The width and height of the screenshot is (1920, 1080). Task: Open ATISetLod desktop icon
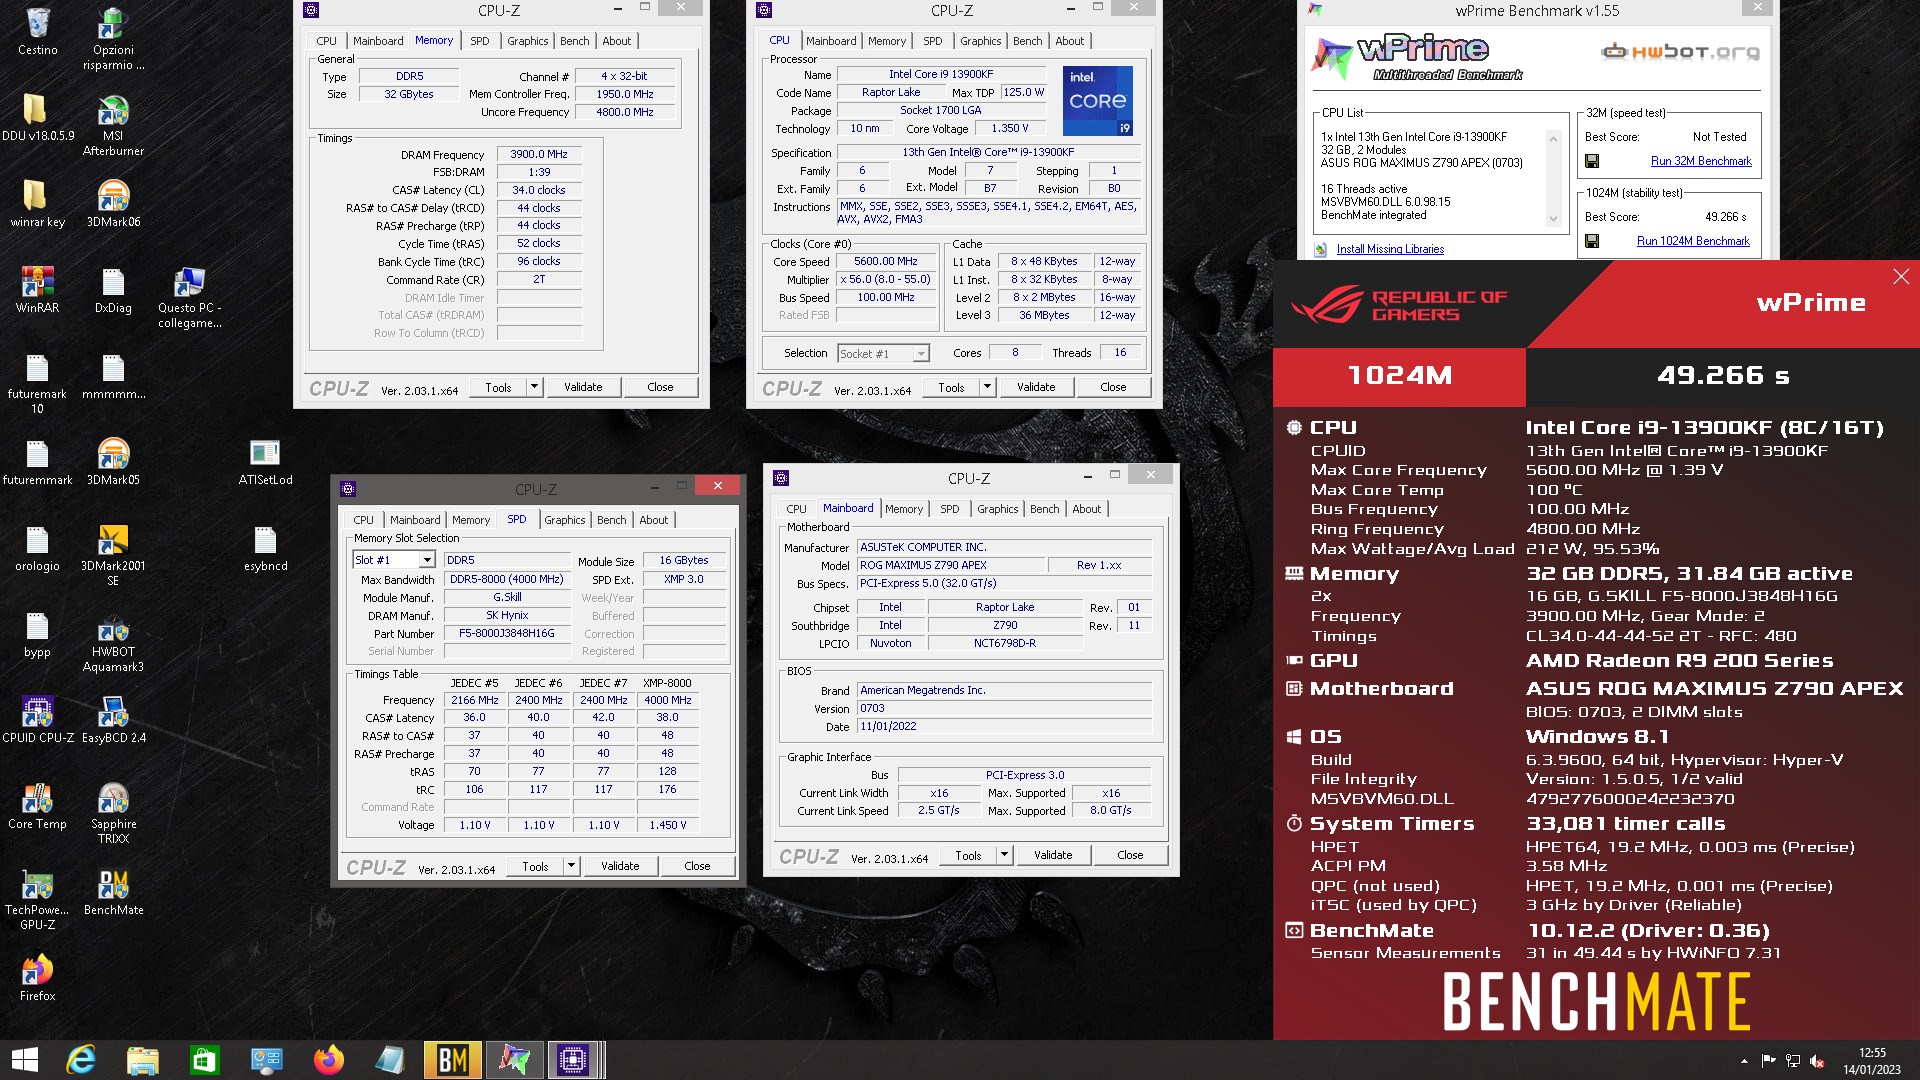click(265, 461)
